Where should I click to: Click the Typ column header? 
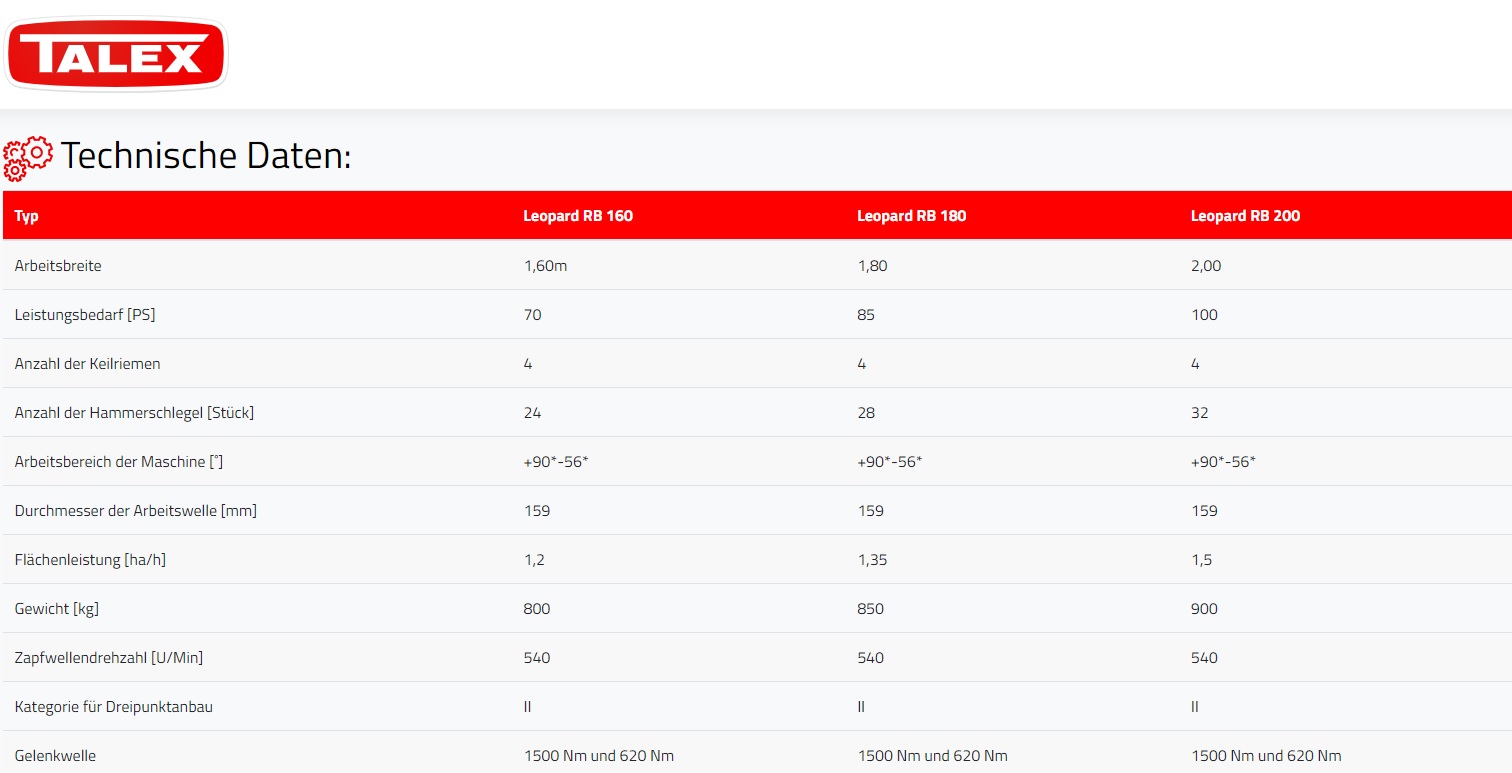point(27,216)
